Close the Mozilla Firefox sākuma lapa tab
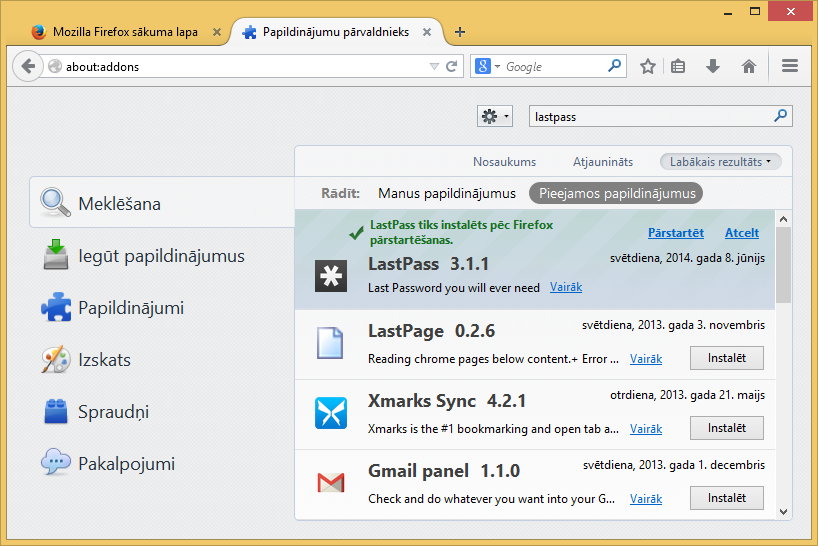This screenshot has height=546, width=818. (x=217, y=32)
